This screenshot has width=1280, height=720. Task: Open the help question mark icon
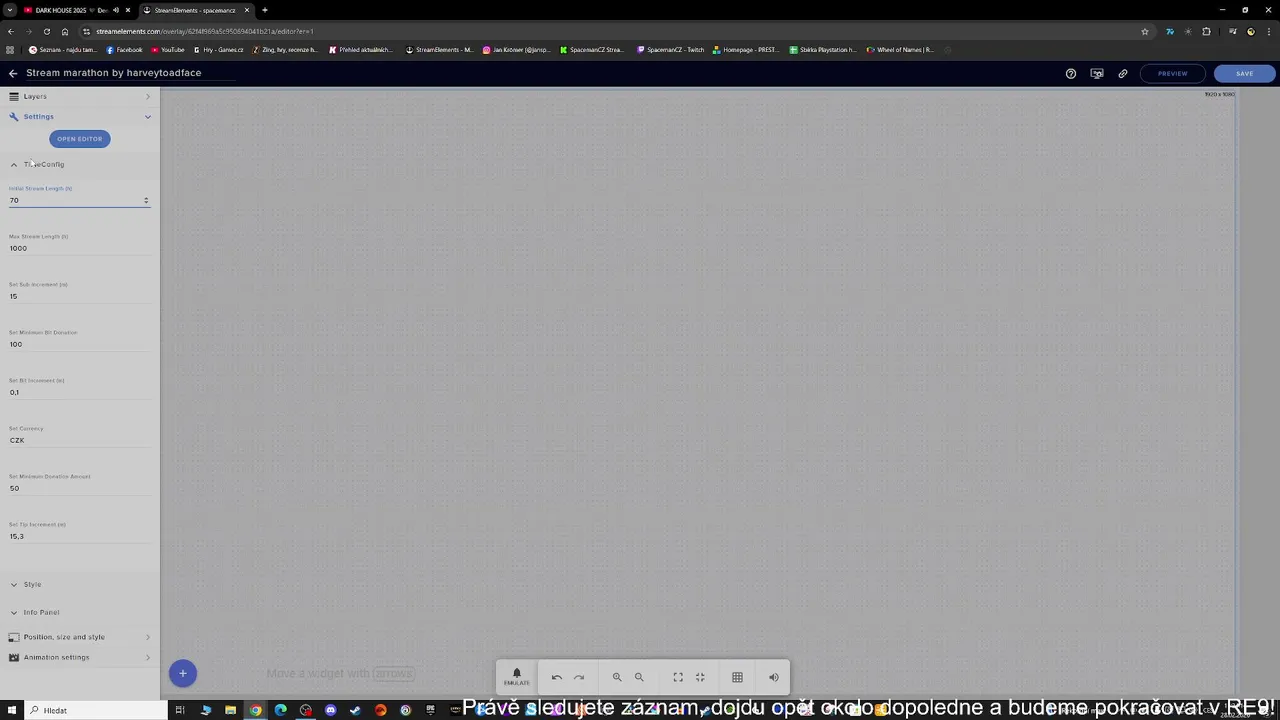1071,73
